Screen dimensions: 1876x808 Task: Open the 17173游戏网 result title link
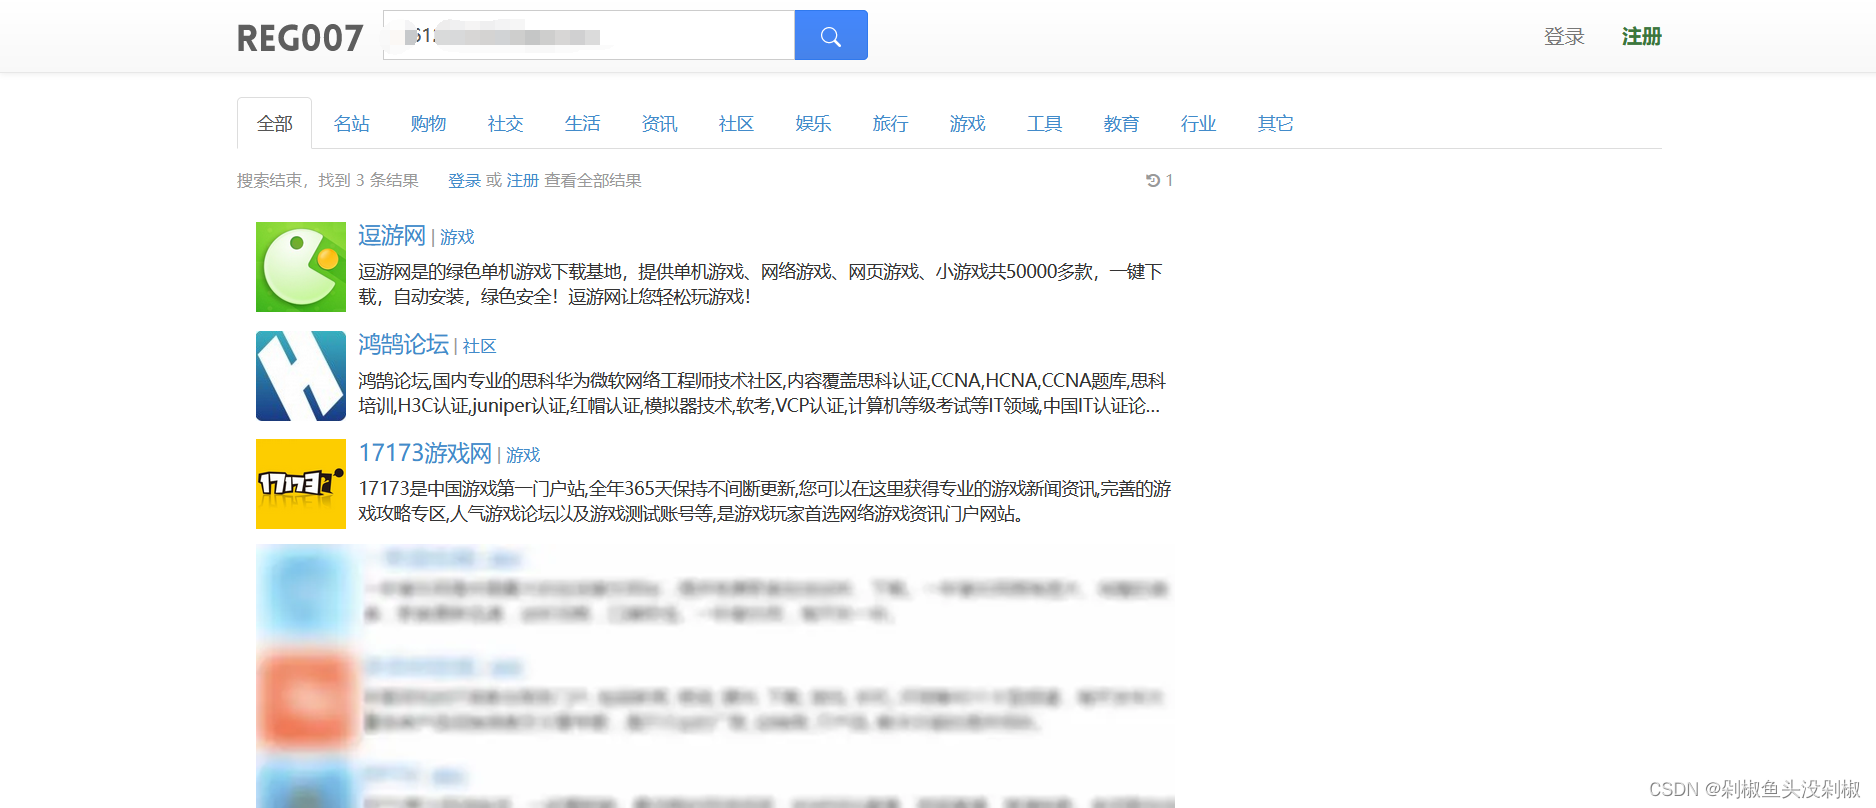(425, 453)
